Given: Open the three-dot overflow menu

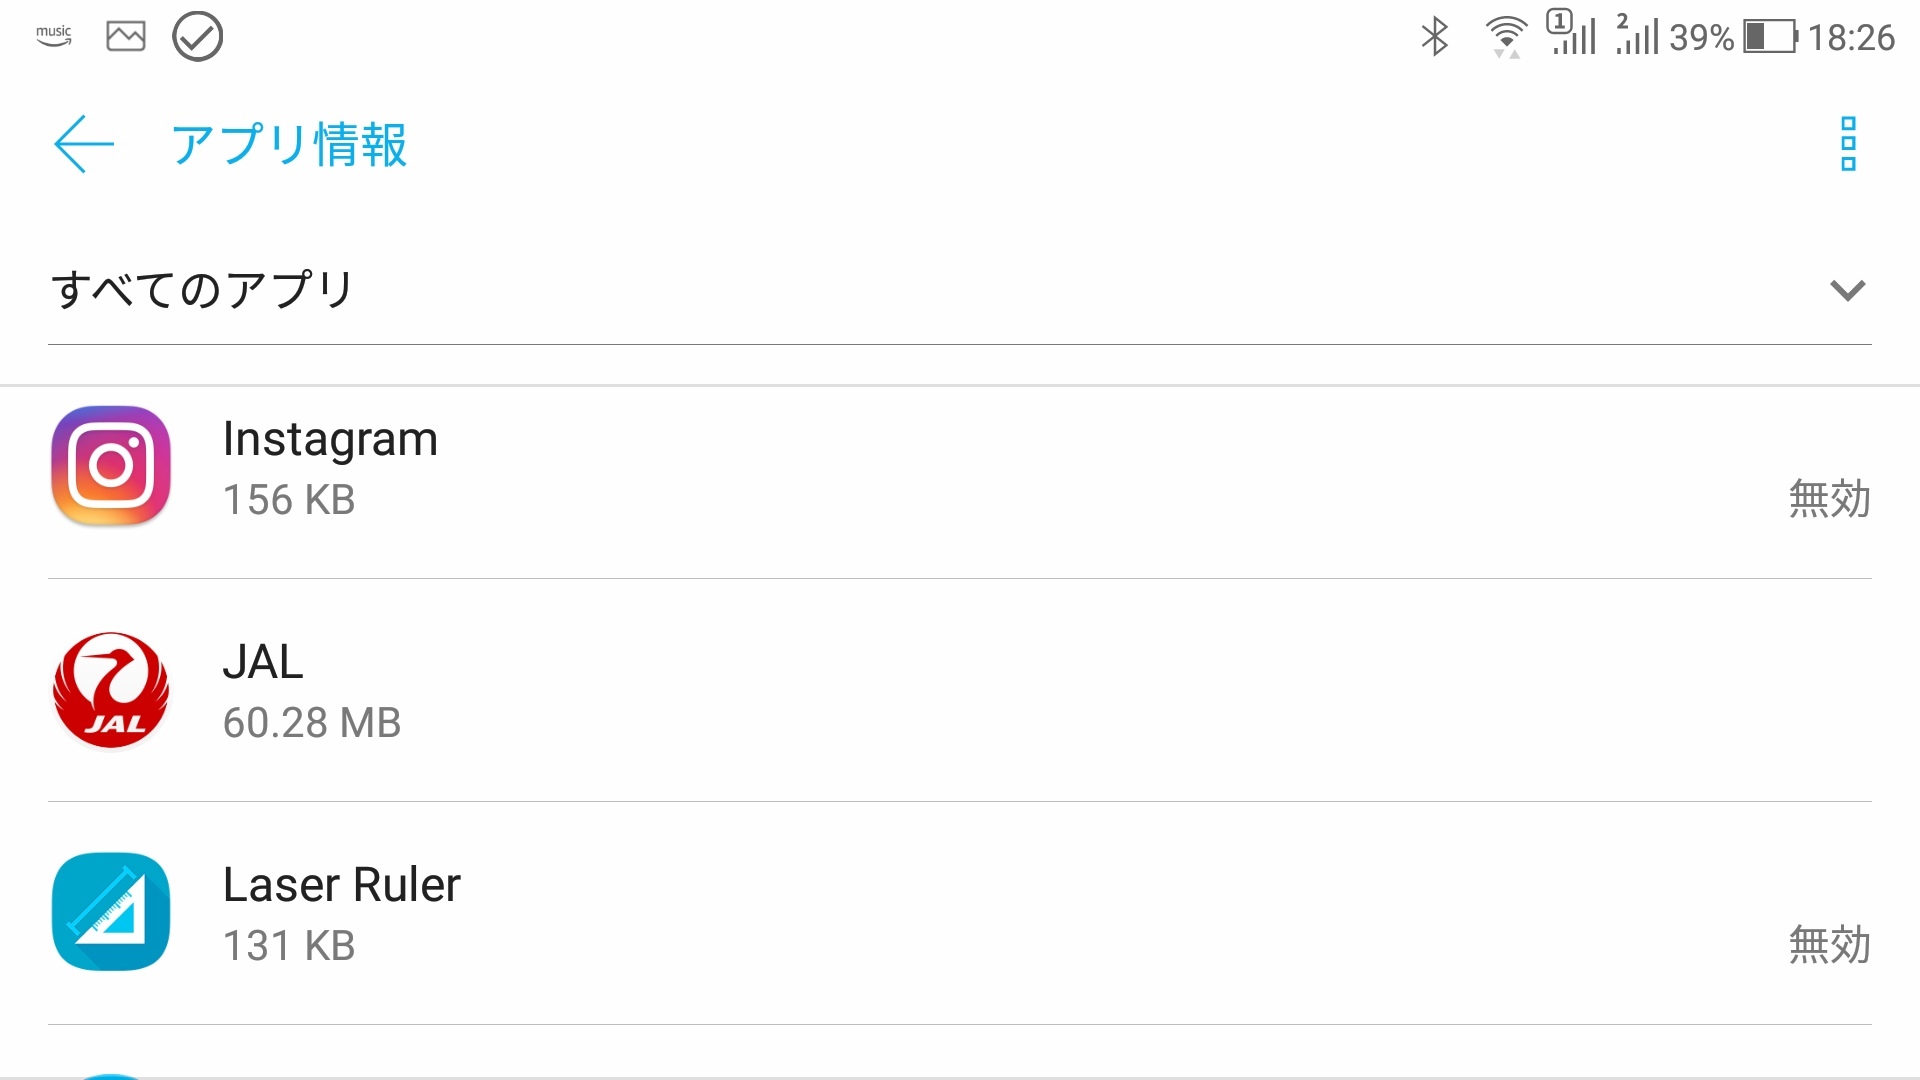Looking at the screenshot, I should (1848, 144).
